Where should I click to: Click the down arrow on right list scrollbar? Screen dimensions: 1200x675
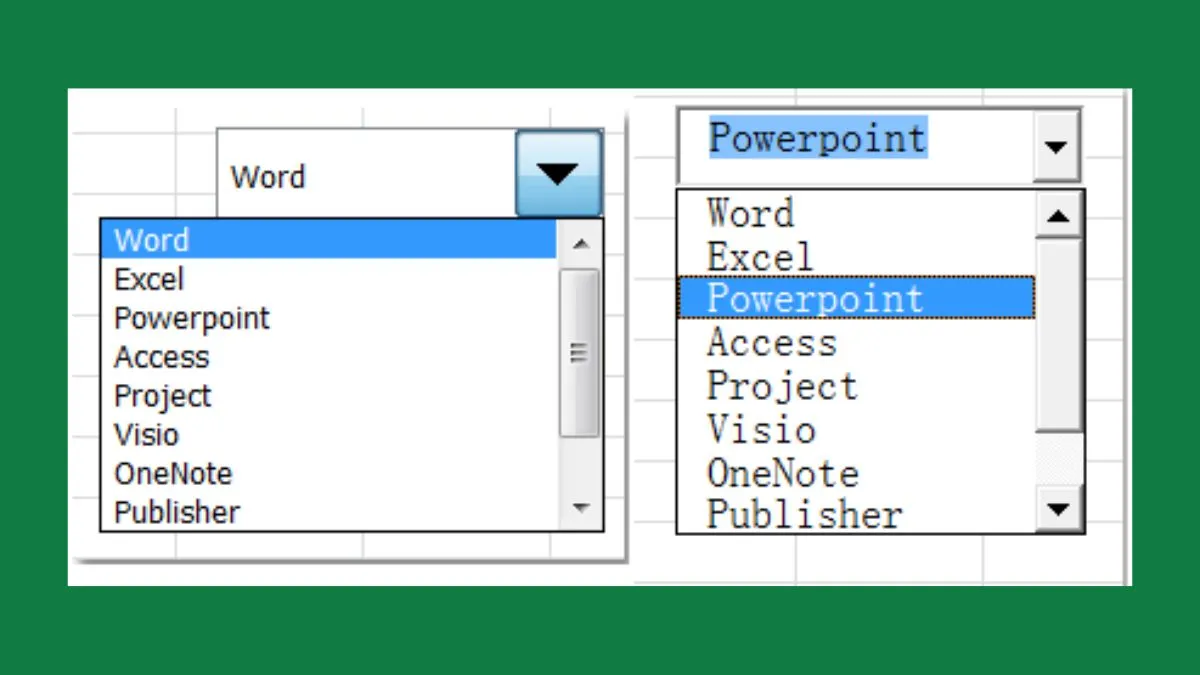(x=1059, y=509)
